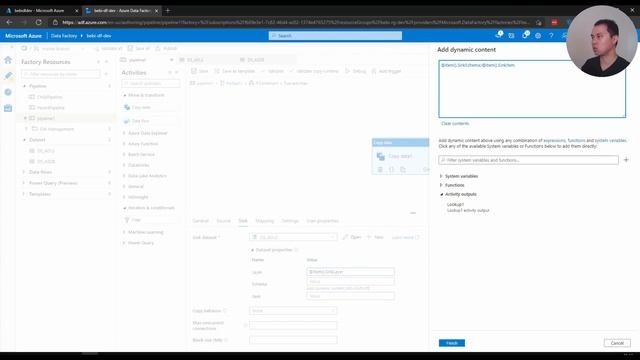Click New next to Sink dataset
This screenshot has height=360, width=640.
click(x=375, y=237)
